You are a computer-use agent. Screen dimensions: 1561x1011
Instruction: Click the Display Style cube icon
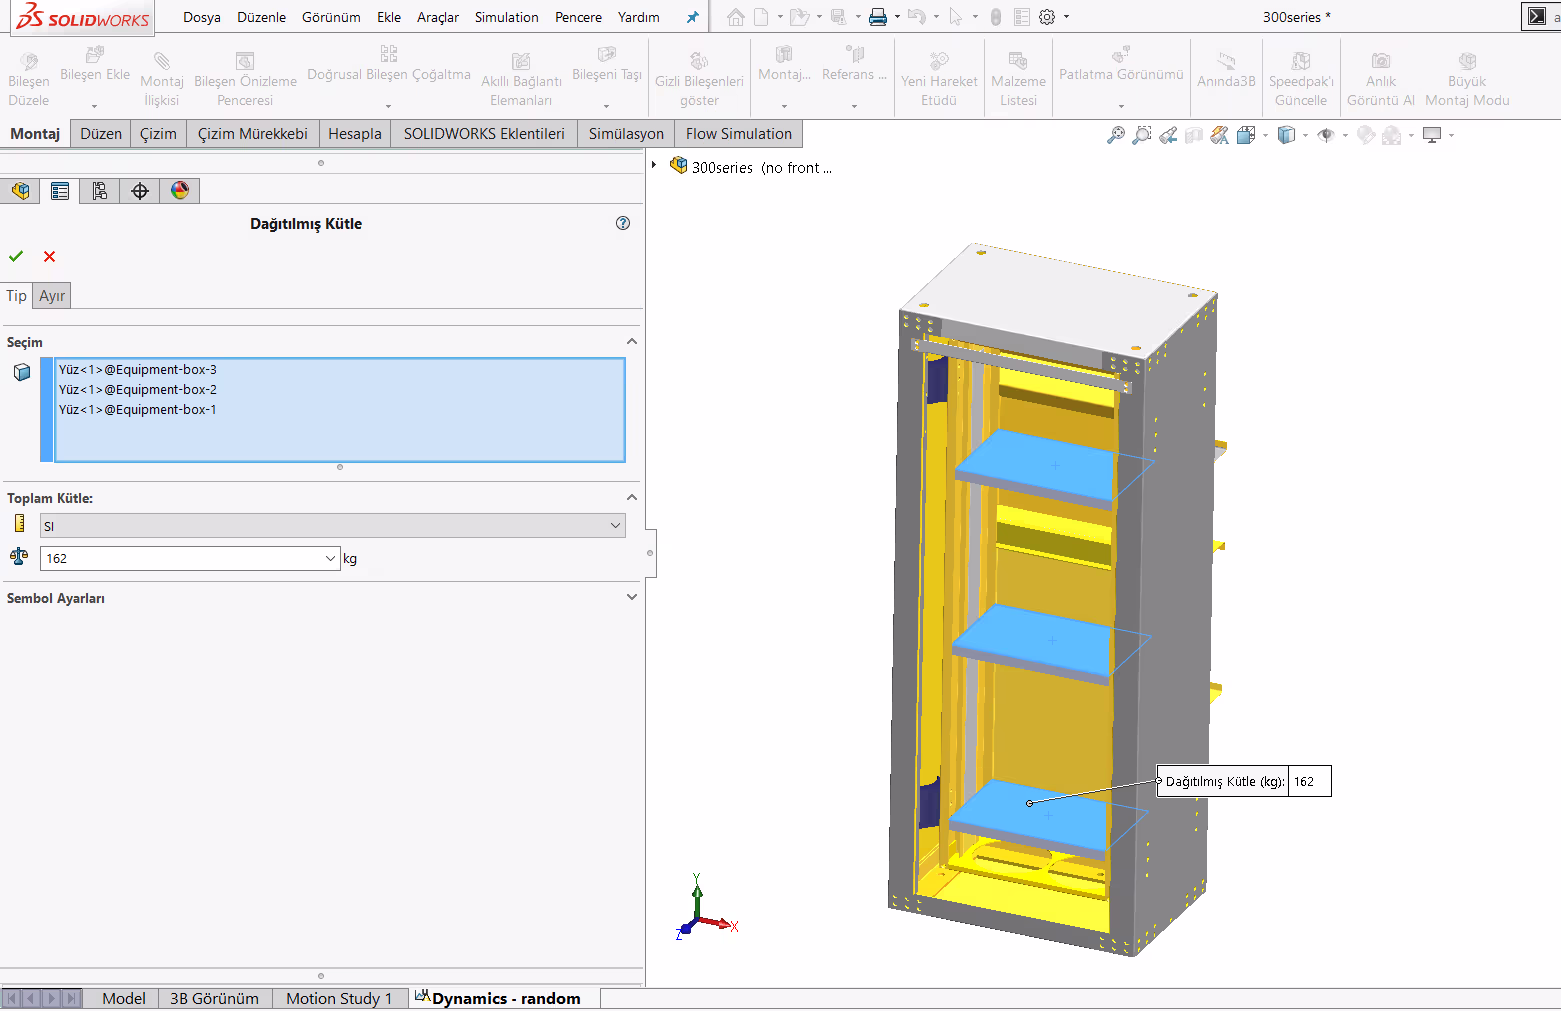(1287, 135)
